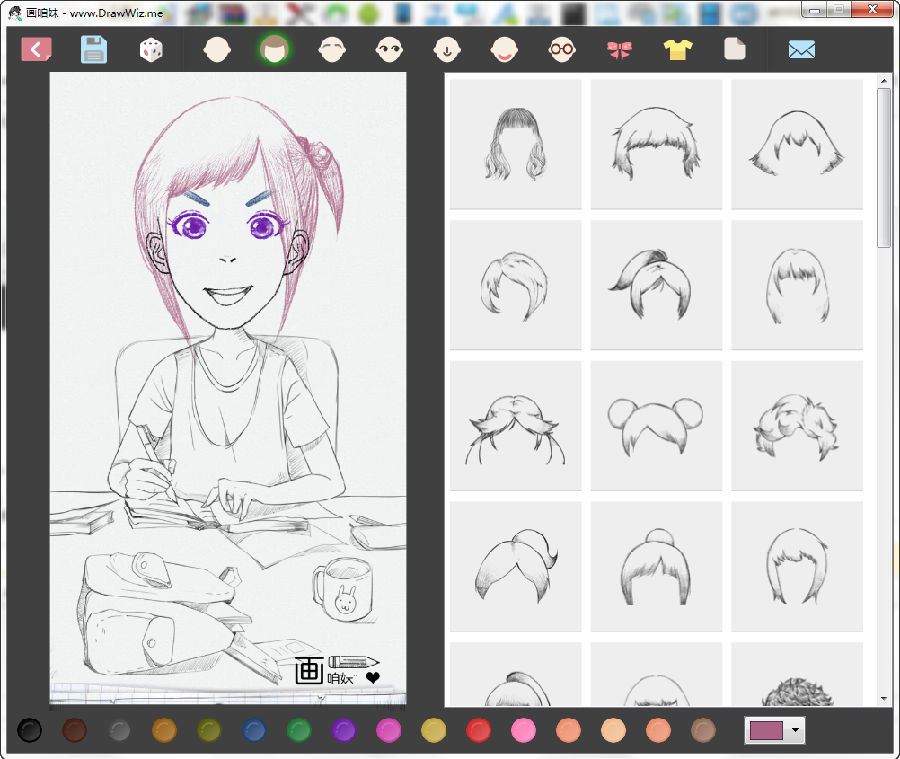
Task: Choose the spiky textured hairstyle at bottom right
Action: point(797,675)
